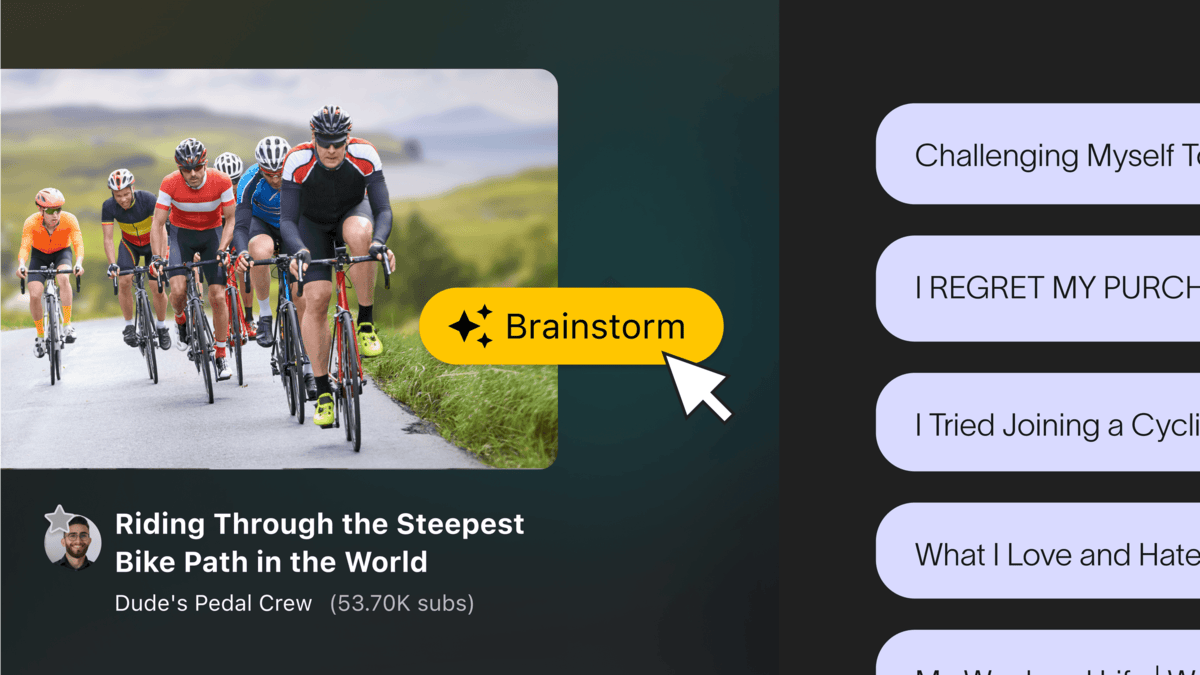Viewport: 1200px width, 675px height.
Task: Open the cycling group video thumbnail
Action: 278,268
